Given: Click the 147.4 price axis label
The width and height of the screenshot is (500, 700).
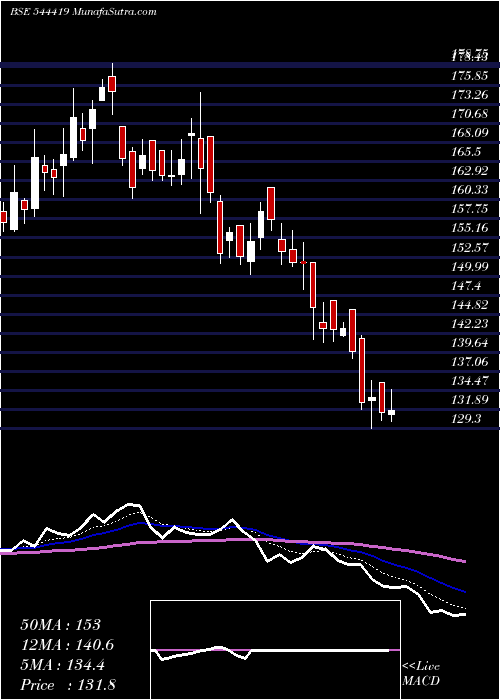Looking at the screenshot, I should (467, 286).
